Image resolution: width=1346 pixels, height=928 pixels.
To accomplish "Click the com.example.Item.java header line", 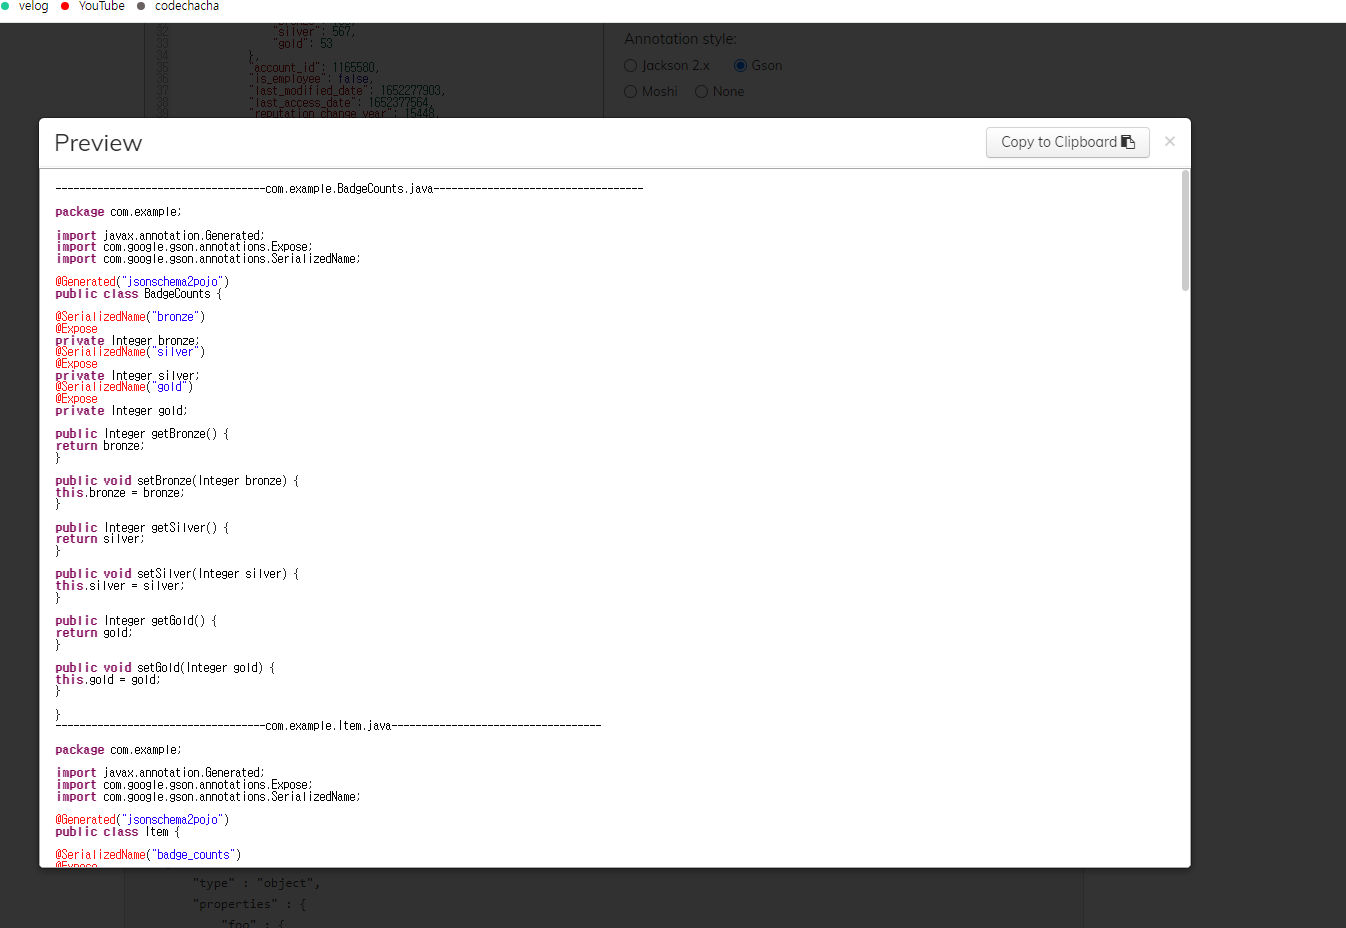I will [x=328, y=726].
